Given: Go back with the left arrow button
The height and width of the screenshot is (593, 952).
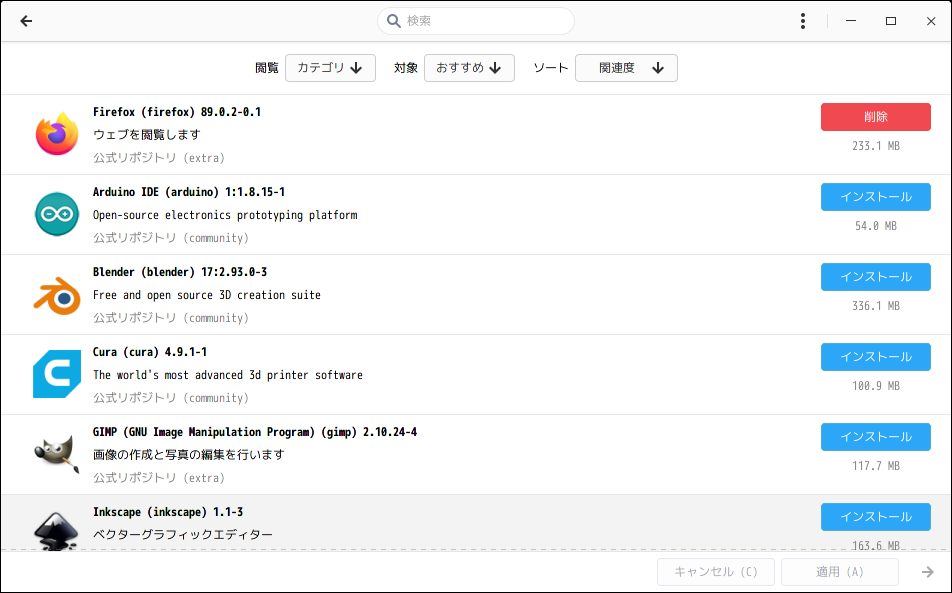Looking at the screenshot, I should coord(26,21).
